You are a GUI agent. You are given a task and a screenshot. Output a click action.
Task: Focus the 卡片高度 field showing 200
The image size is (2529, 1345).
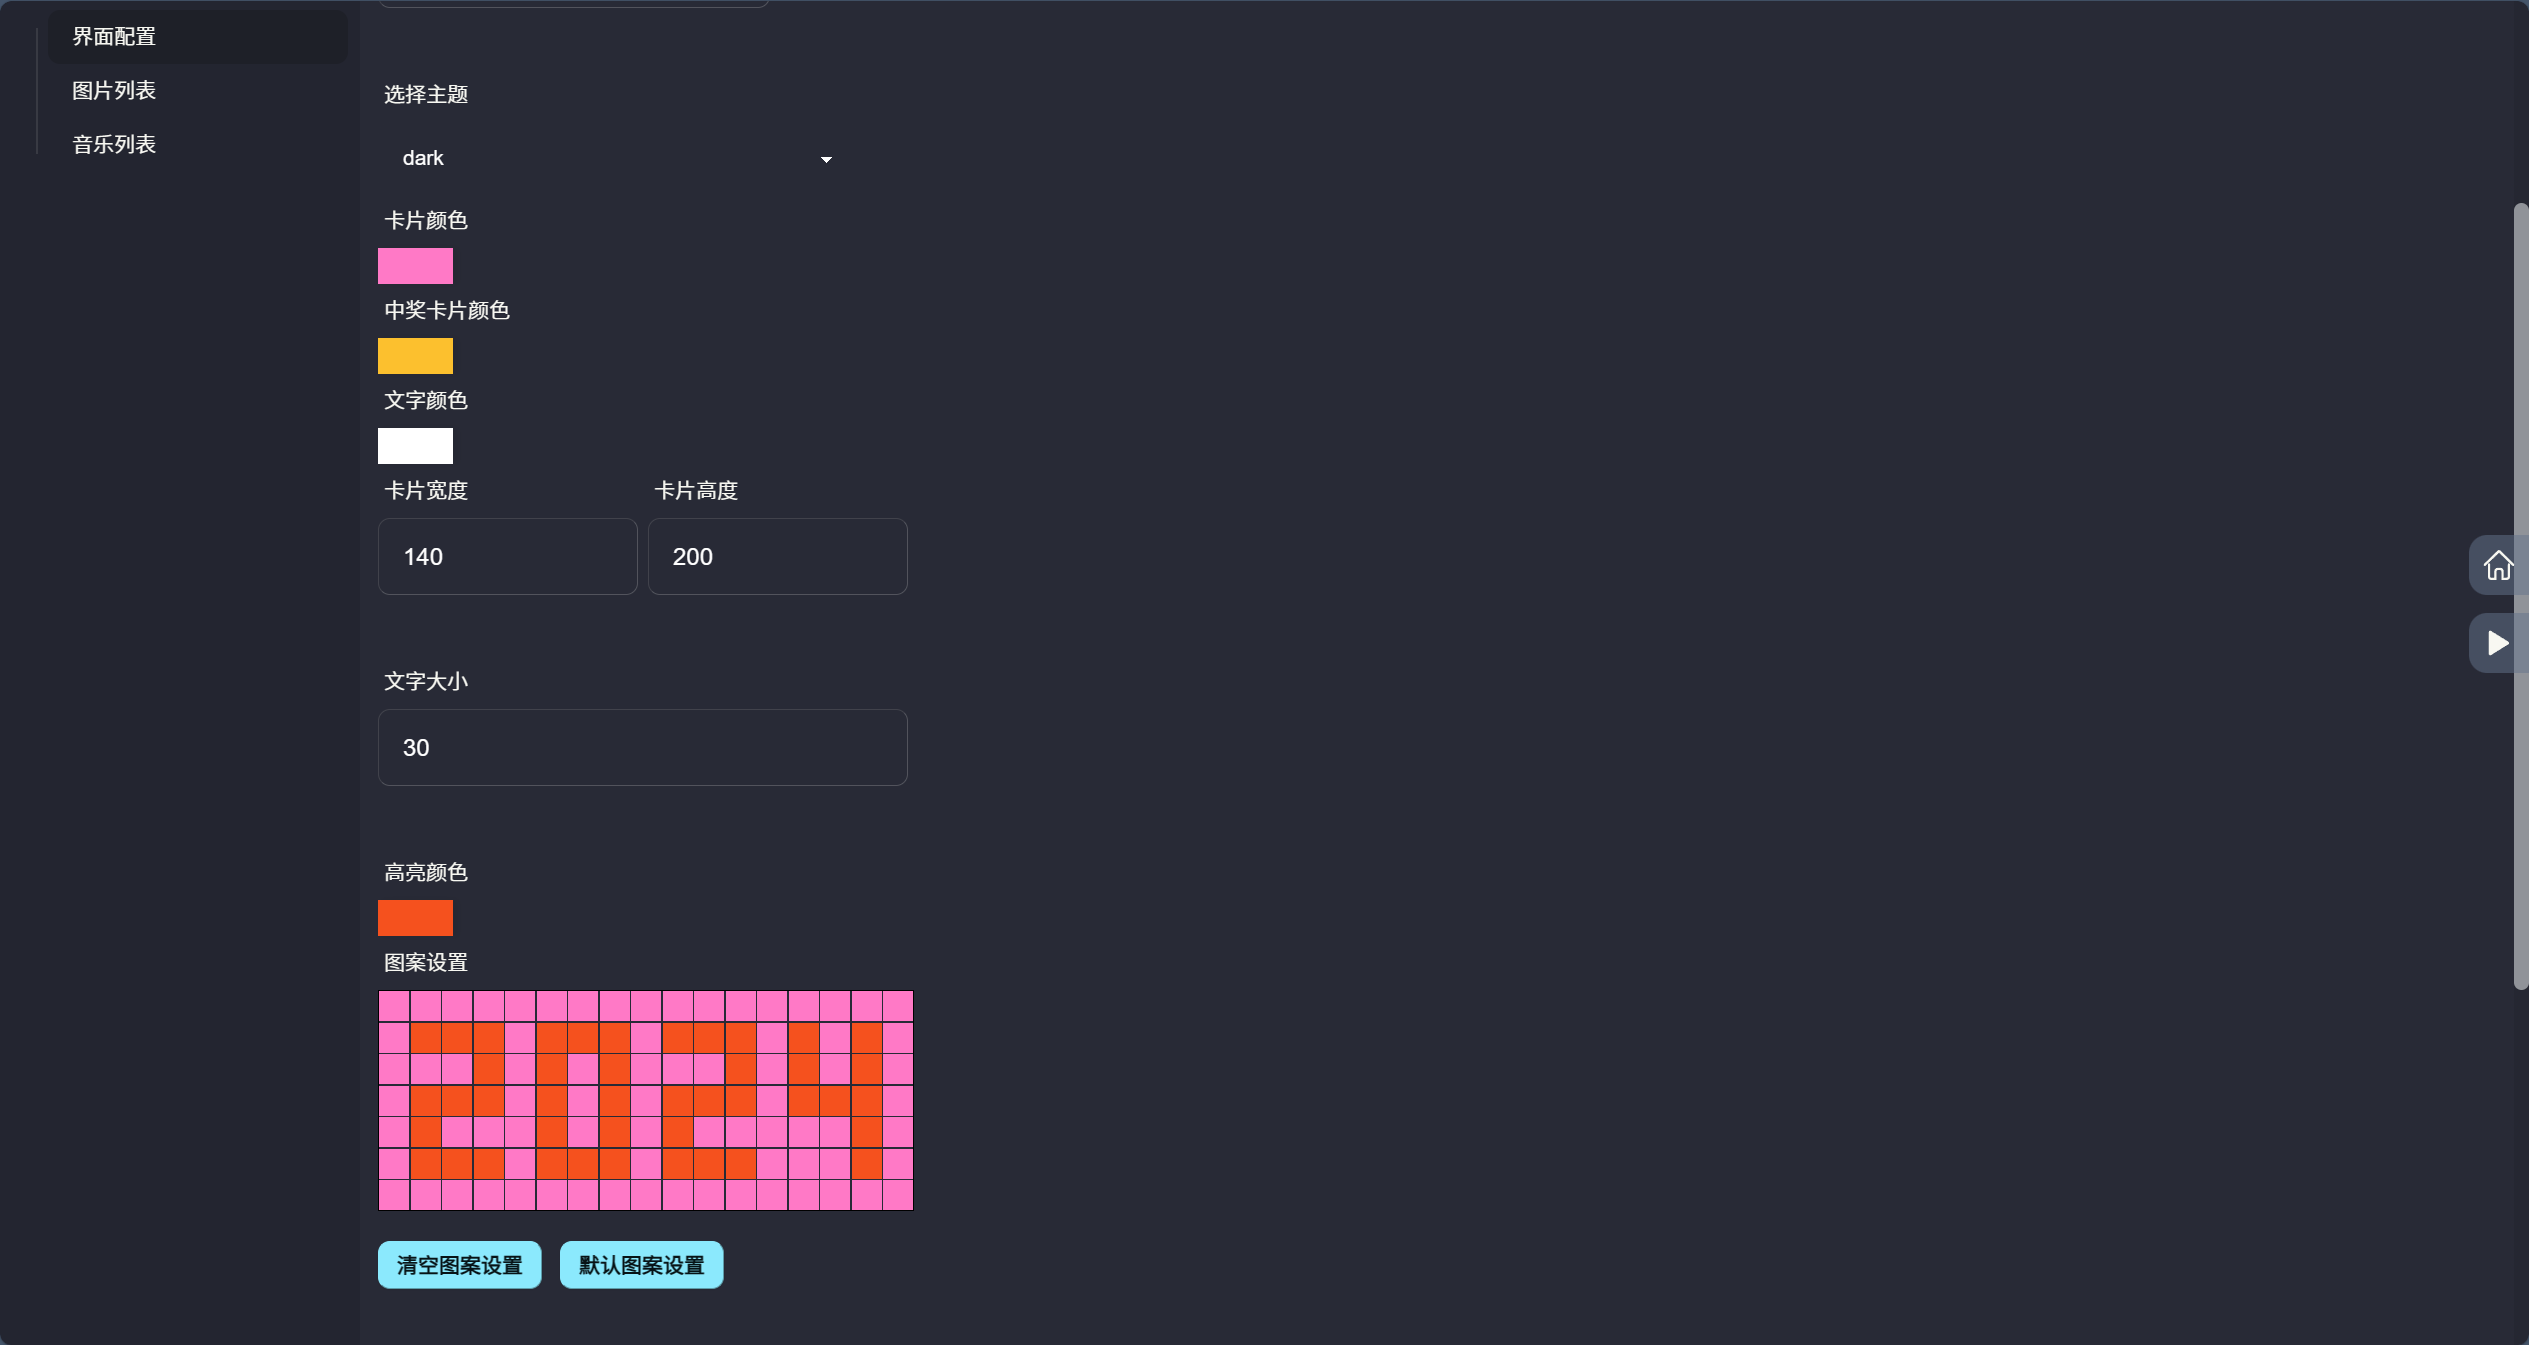[777, 557]
